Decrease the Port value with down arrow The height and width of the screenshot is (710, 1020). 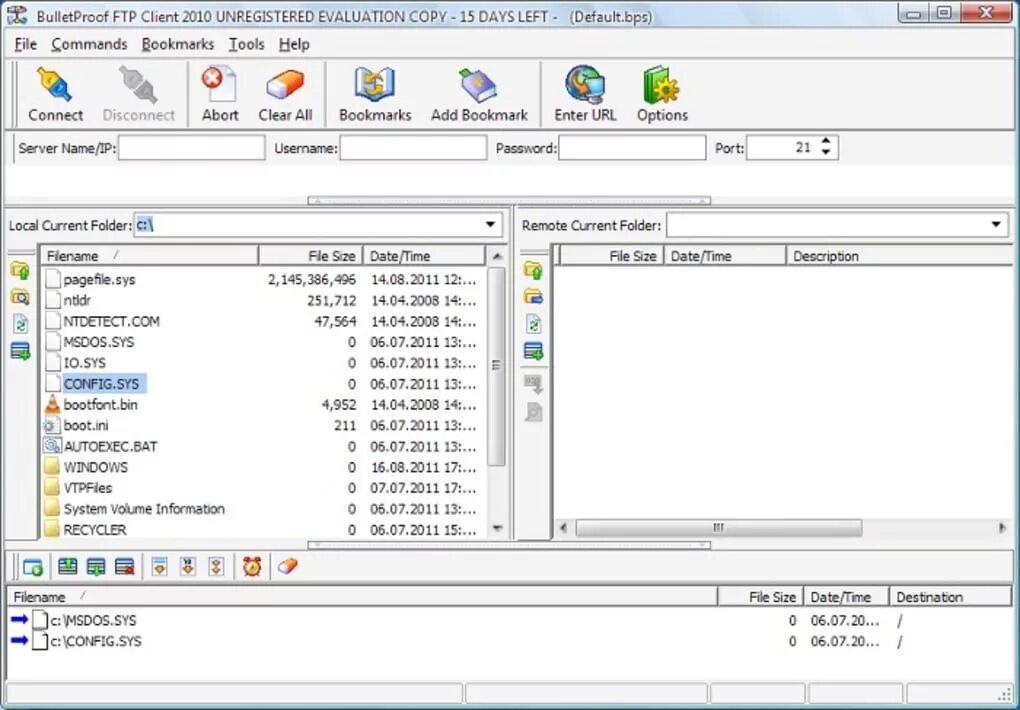pos(825,152)
